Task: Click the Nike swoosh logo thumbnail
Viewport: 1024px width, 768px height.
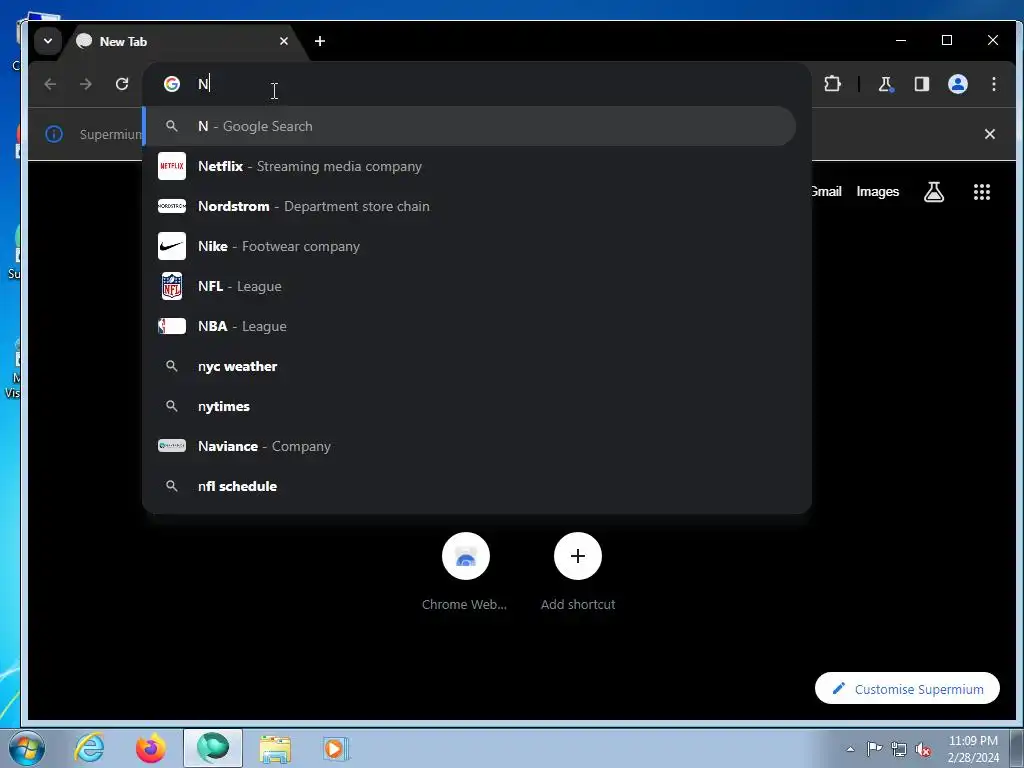Action: [x=172, y=246]
